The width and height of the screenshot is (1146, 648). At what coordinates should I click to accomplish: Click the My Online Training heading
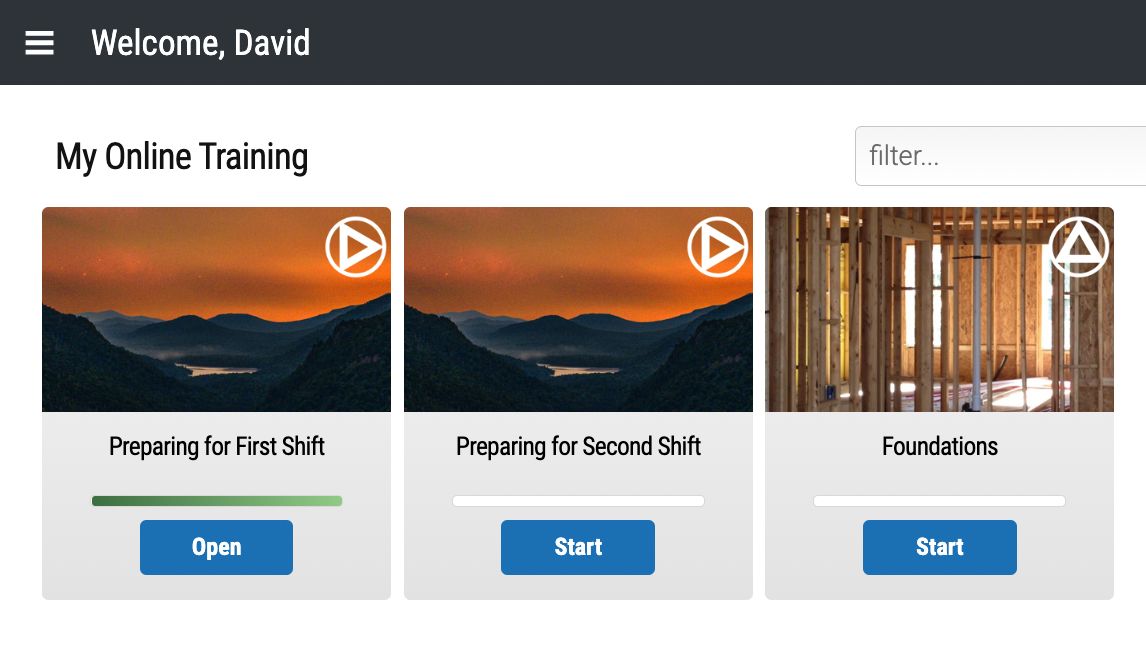[182, 156]
